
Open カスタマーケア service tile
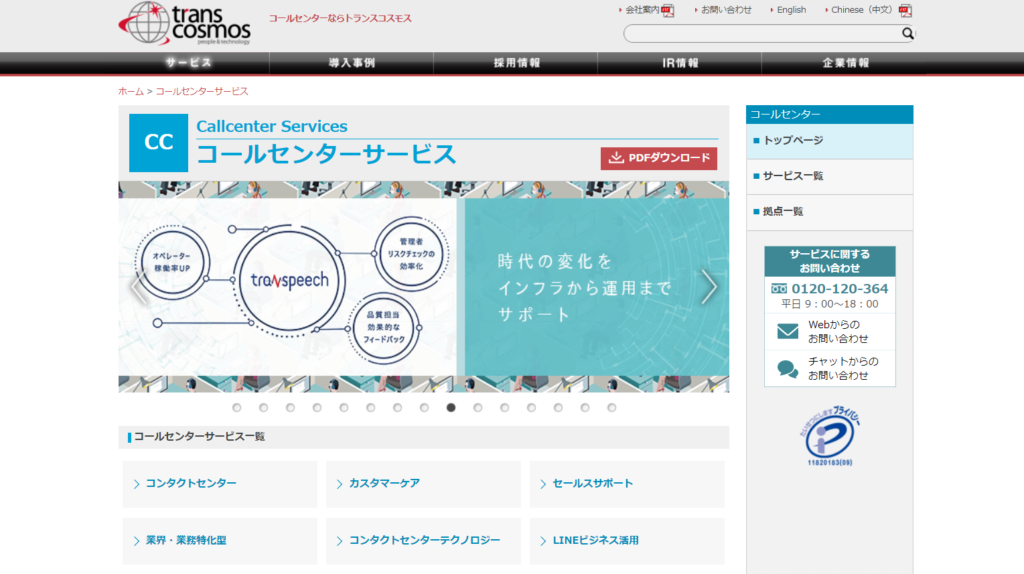point(423,484)
